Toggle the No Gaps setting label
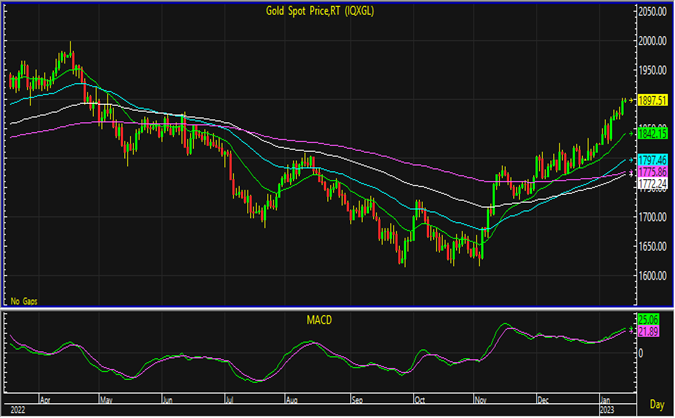This screenshot has height=418, width=675. click(x=22, y=300)
